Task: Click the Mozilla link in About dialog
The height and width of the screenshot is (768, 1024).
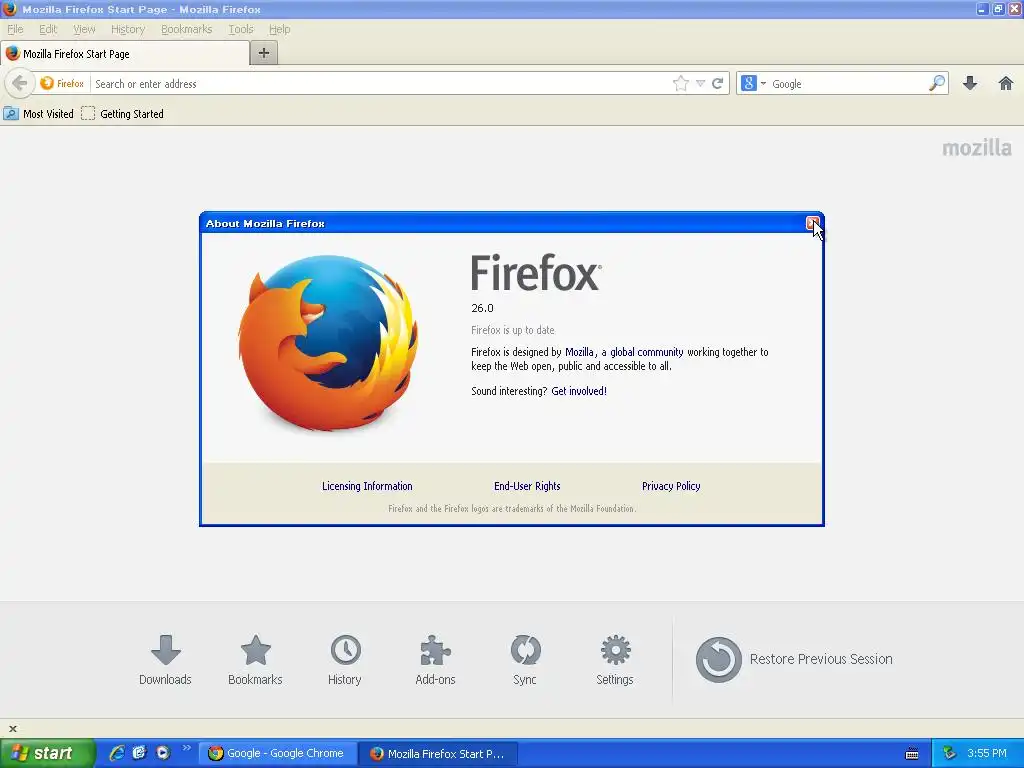Action: tap(579, 352)
